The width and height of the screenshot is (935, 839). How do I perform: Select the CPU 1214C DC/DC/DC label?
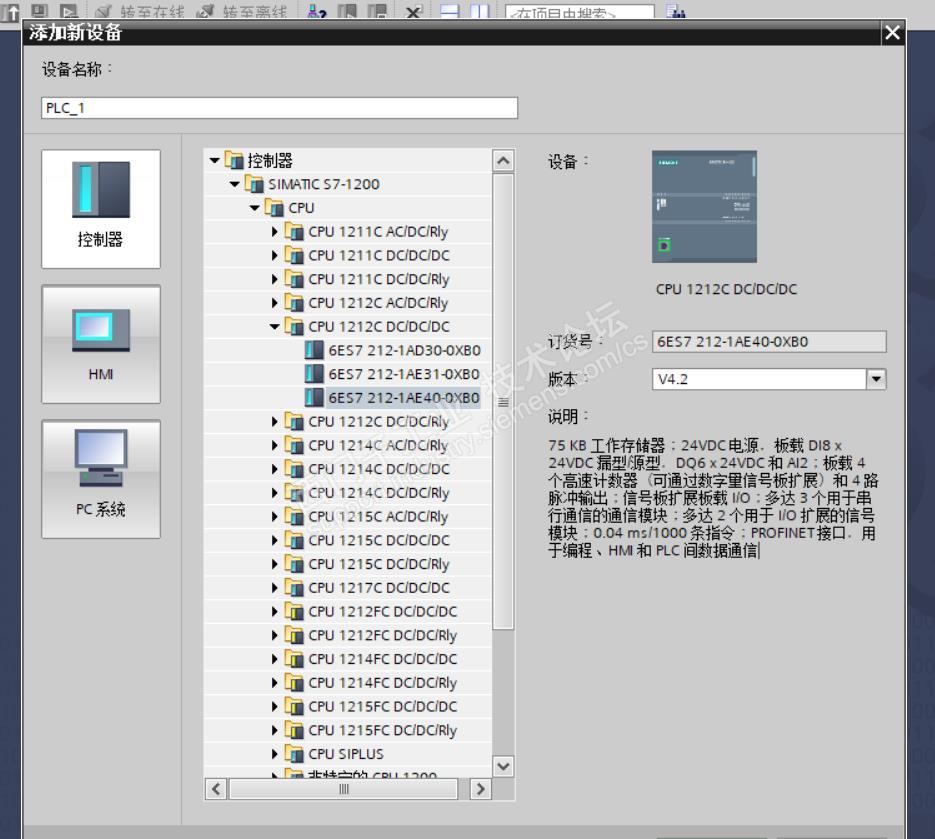click(x=379, y=469)
